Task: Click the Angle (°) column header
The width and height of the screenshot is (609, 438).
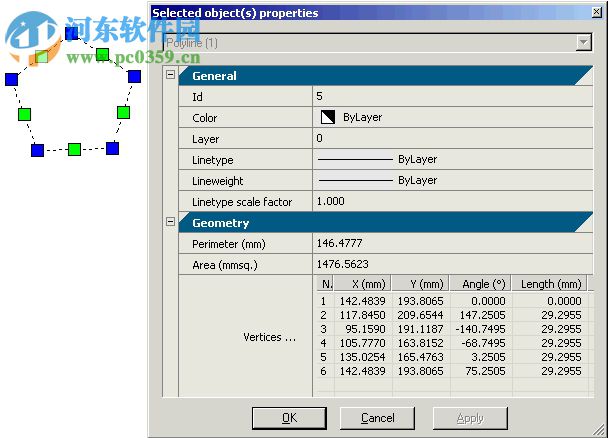Action: point(481,284)
